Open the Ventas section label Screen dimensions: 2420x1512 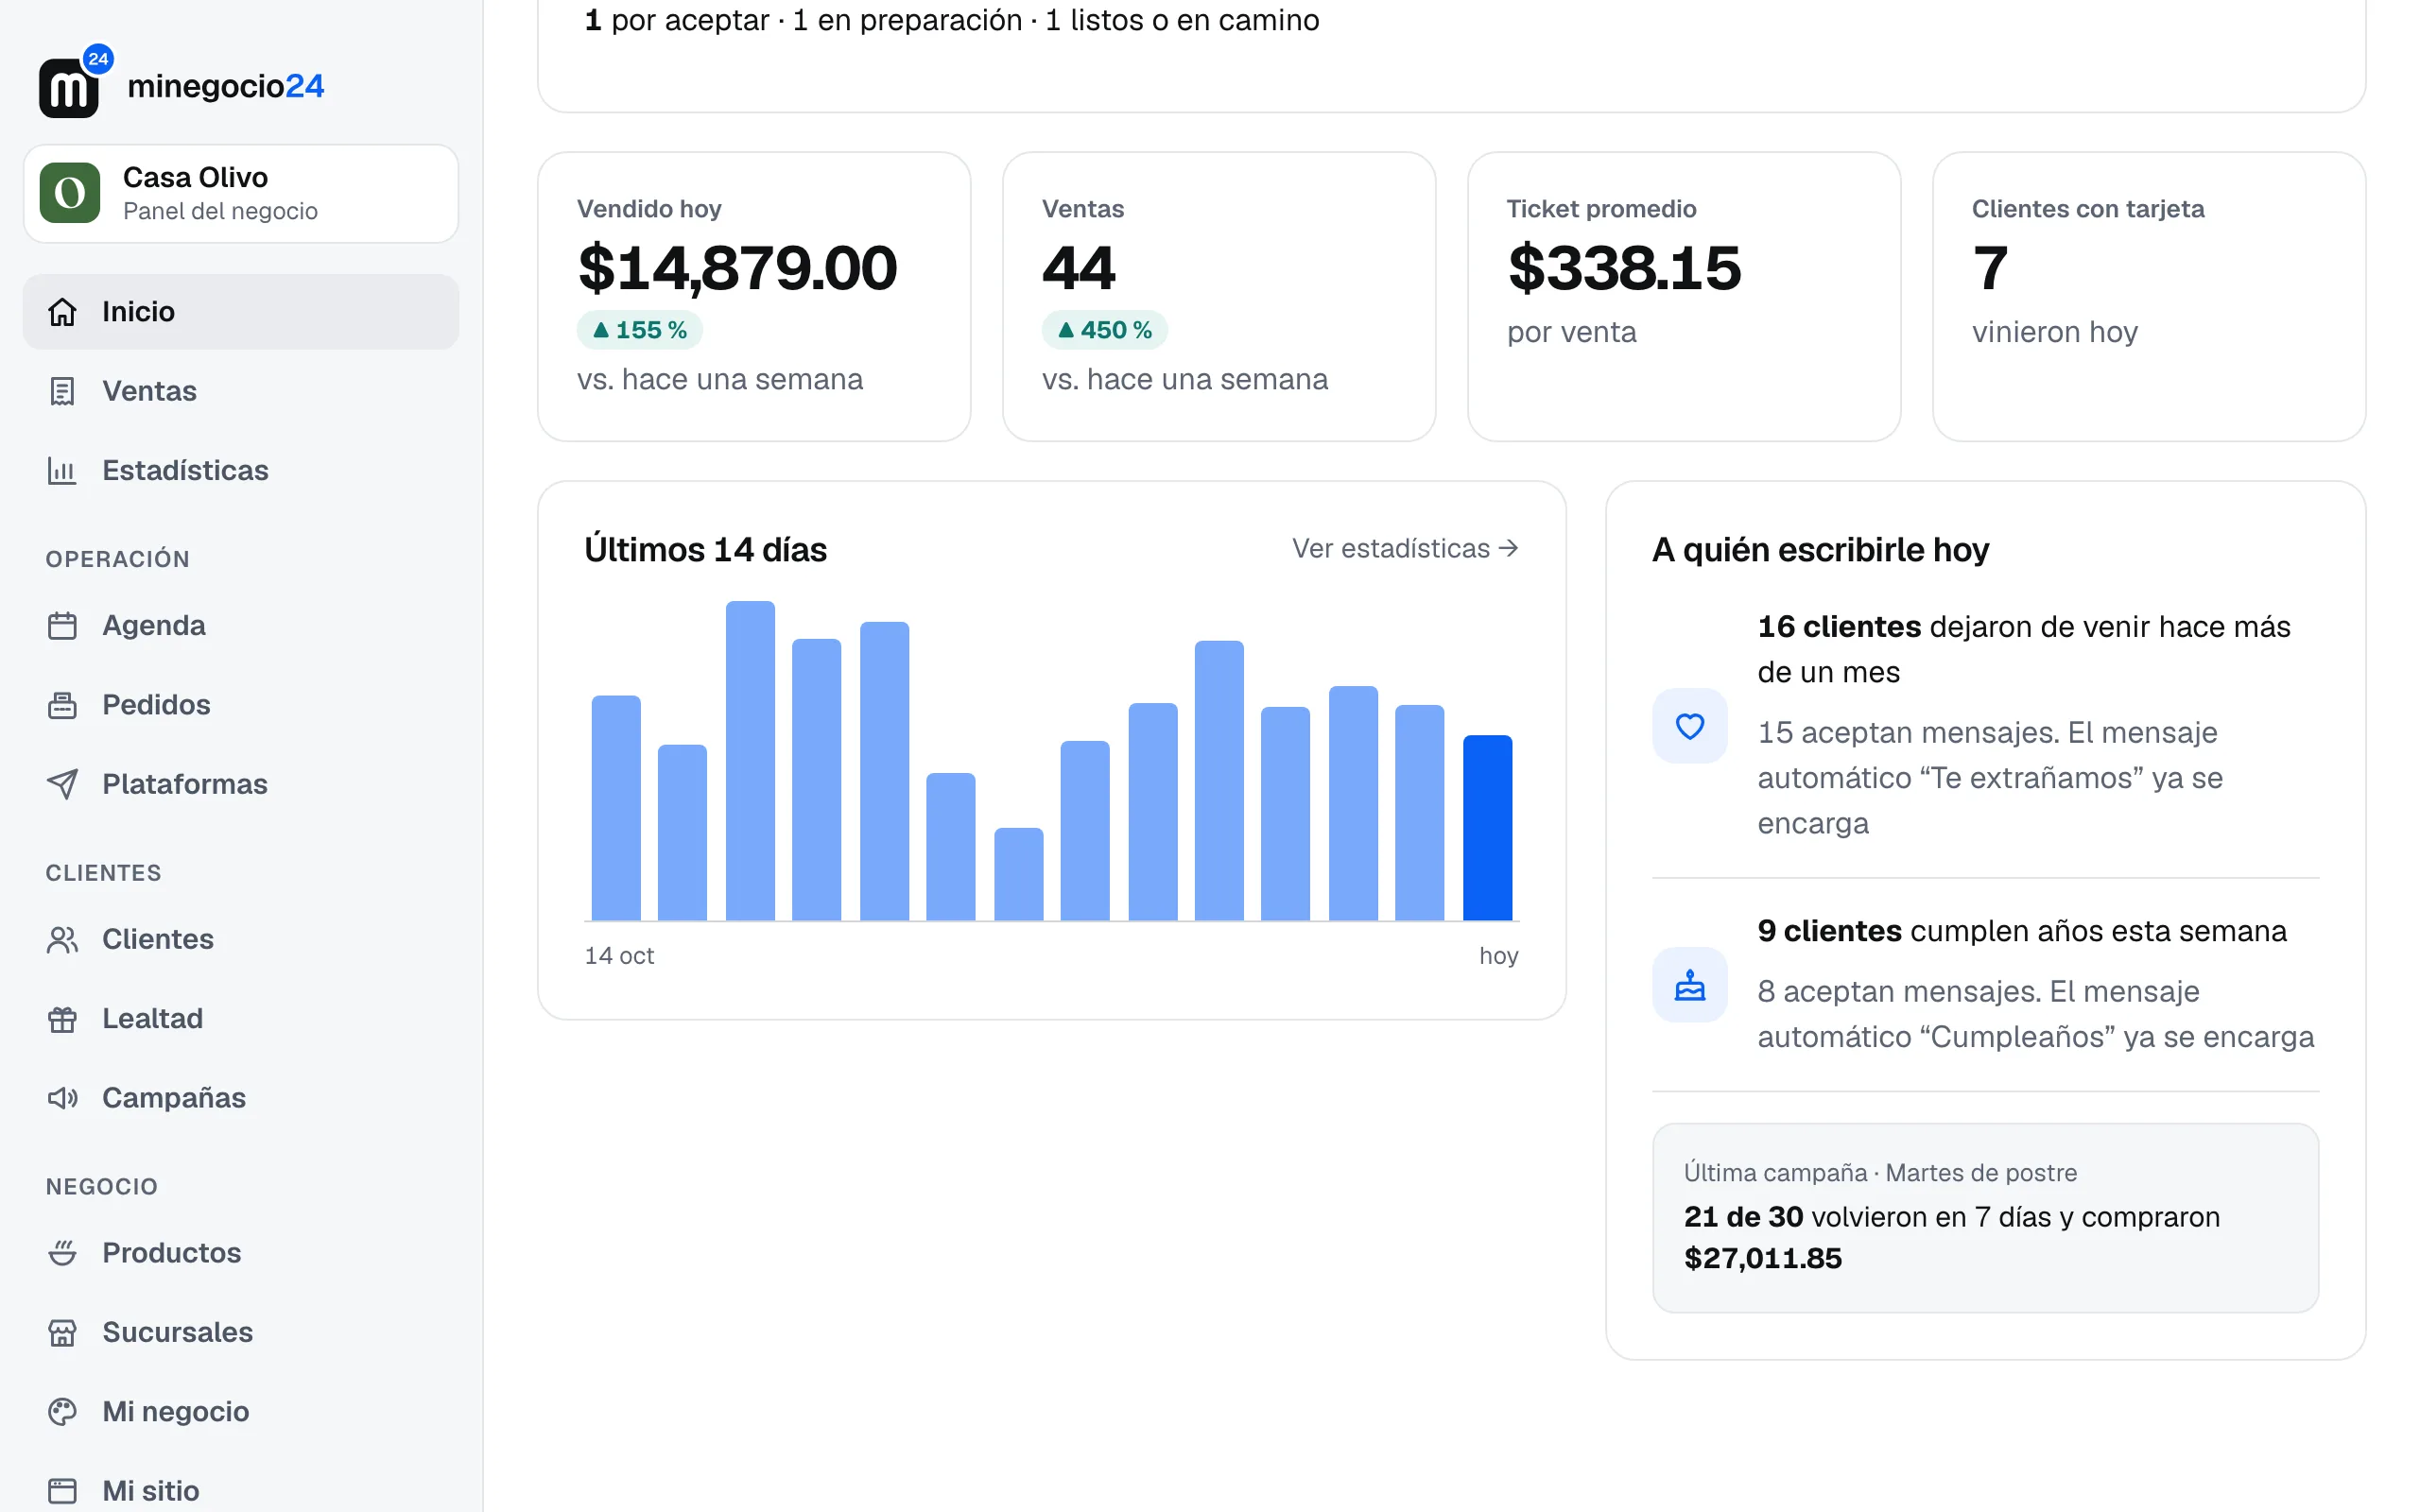pos(149,391)
